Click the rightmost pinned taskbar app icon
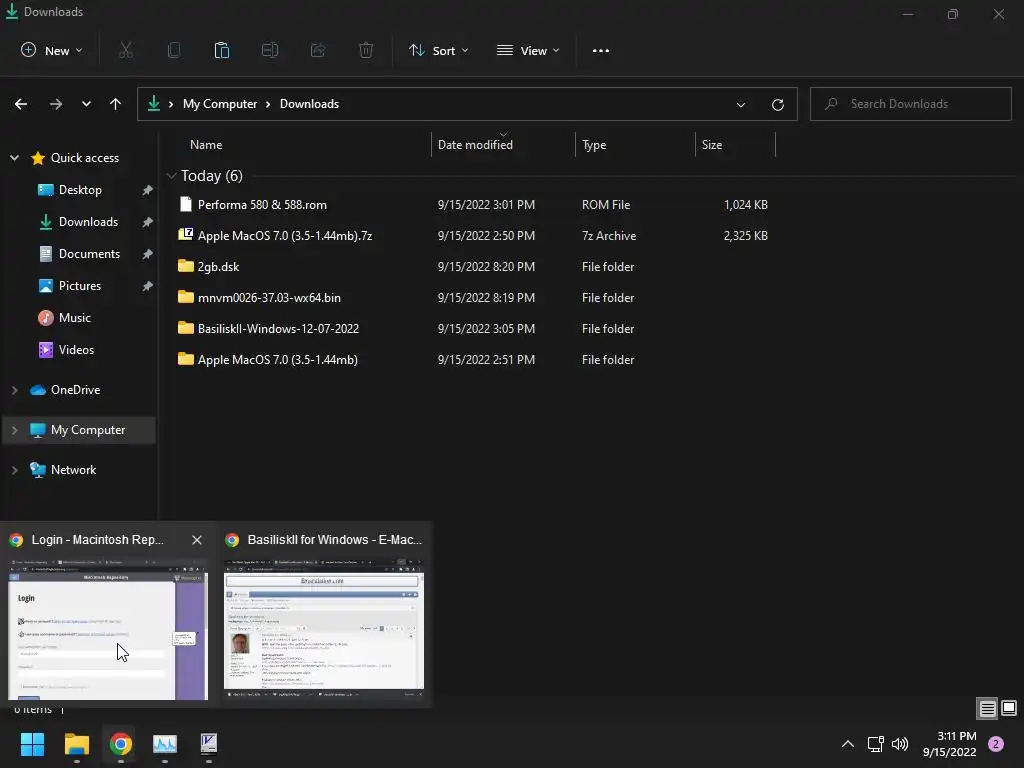 point(209,744)
